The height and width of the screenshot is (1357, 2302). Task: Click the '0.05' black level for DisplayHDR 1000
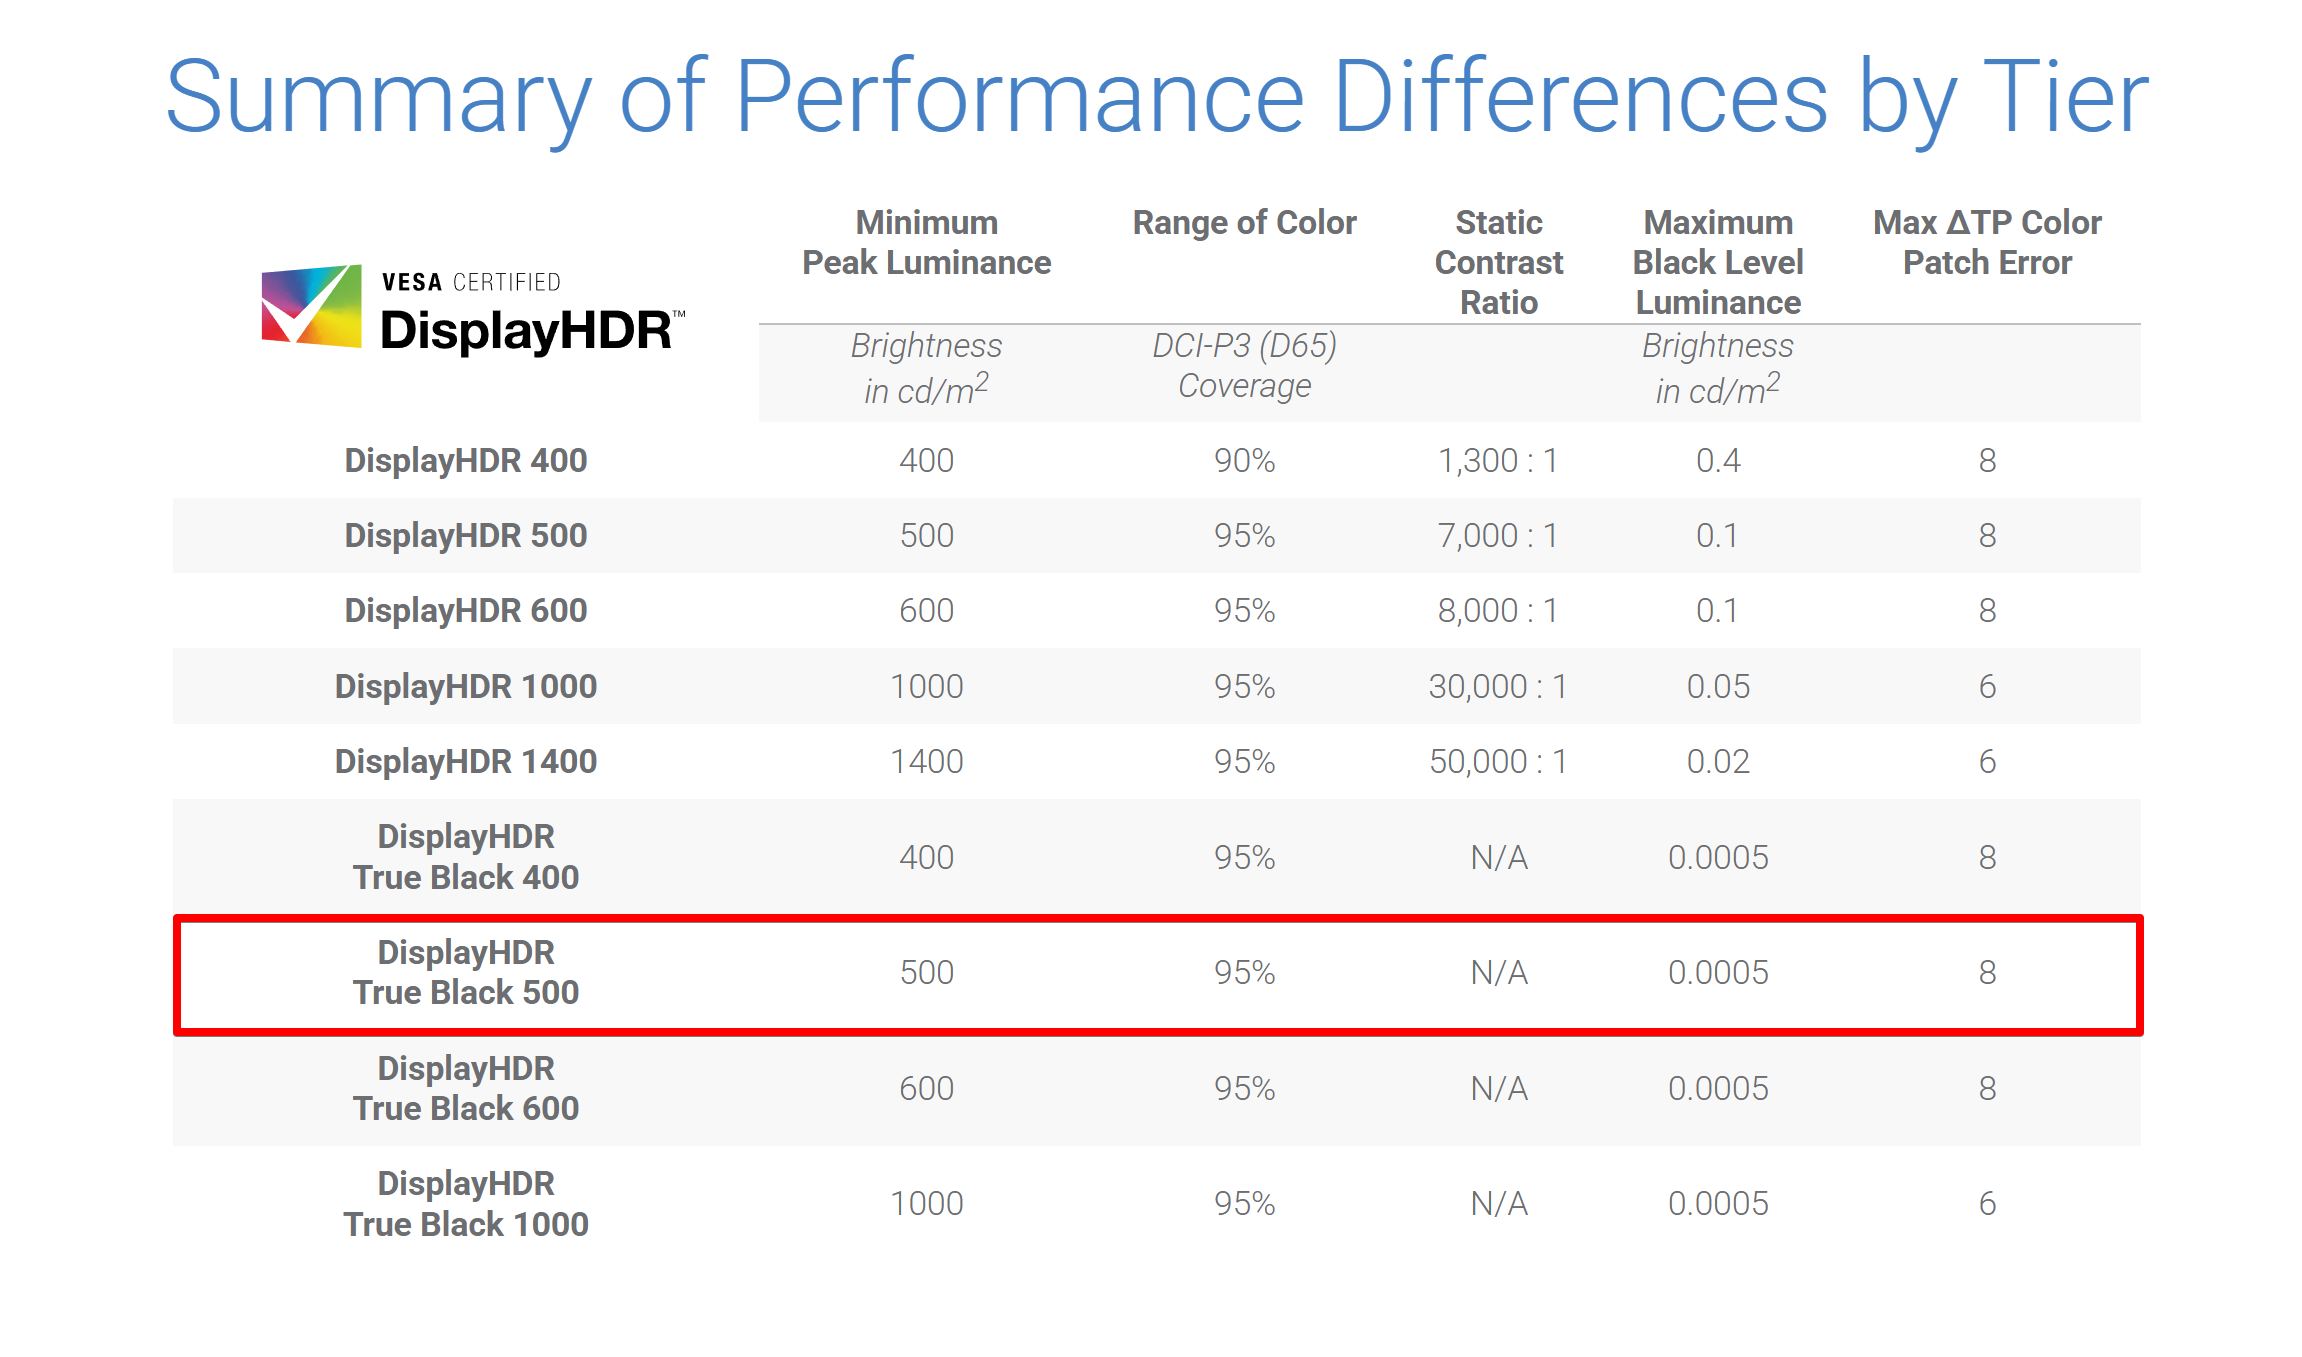(x=1718, y=687)
